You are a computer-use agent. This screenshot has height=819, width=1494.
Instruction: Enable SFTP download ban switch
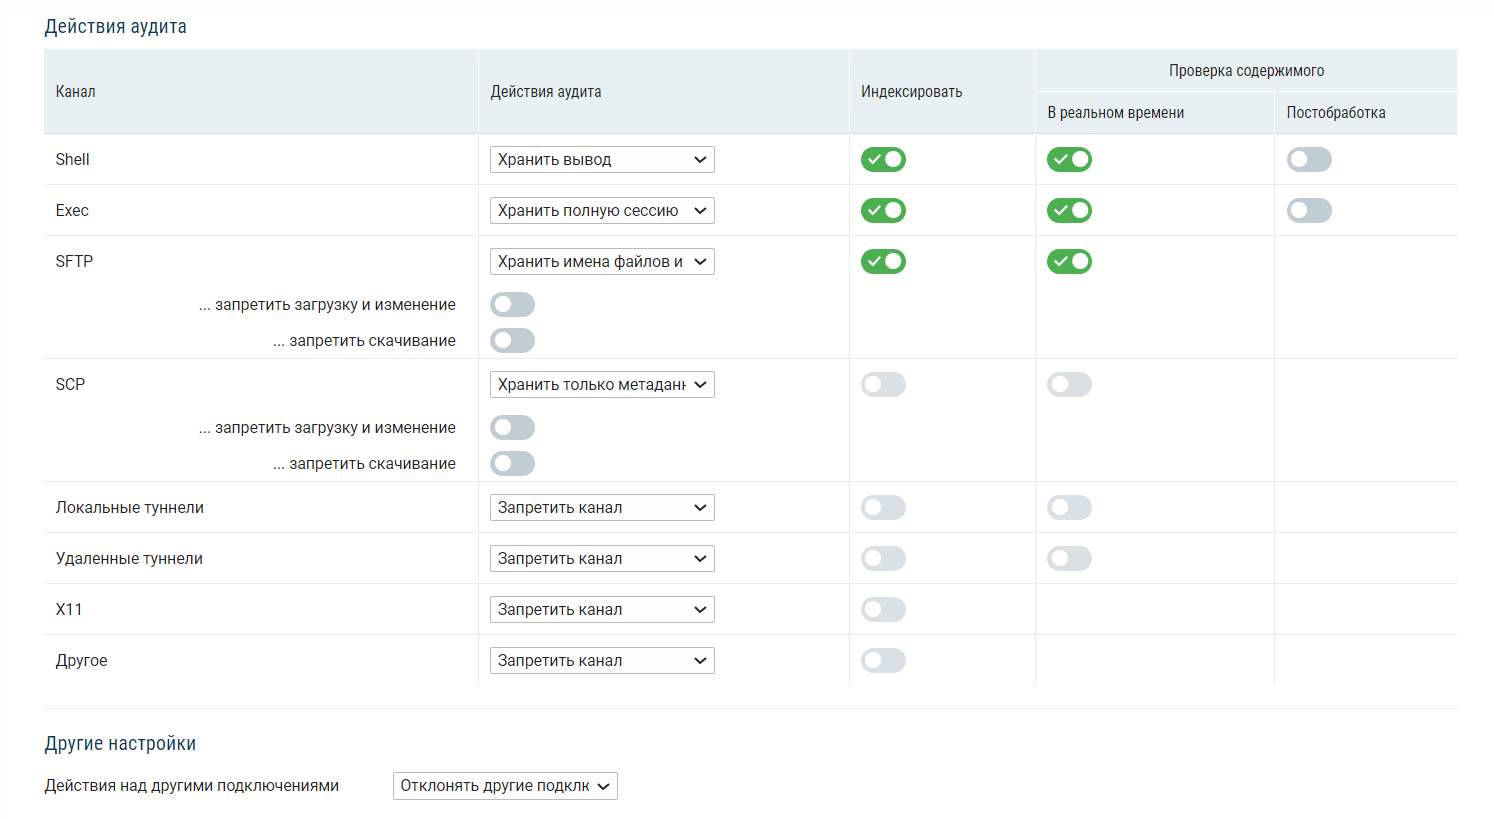pyautogui.click(x=512, y=341)
